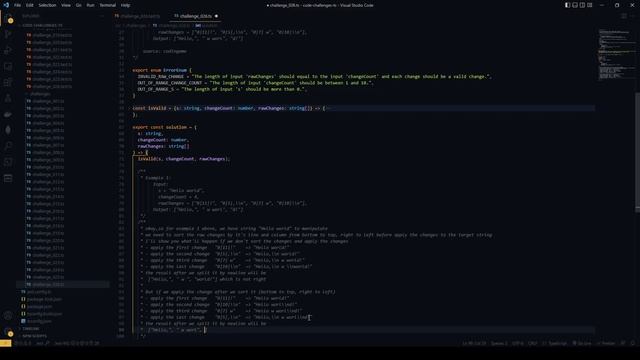Click the unsaved dot on challenge_0326.ts tab
The width and height of the screenshot is (640, 360).
point(216,16)
